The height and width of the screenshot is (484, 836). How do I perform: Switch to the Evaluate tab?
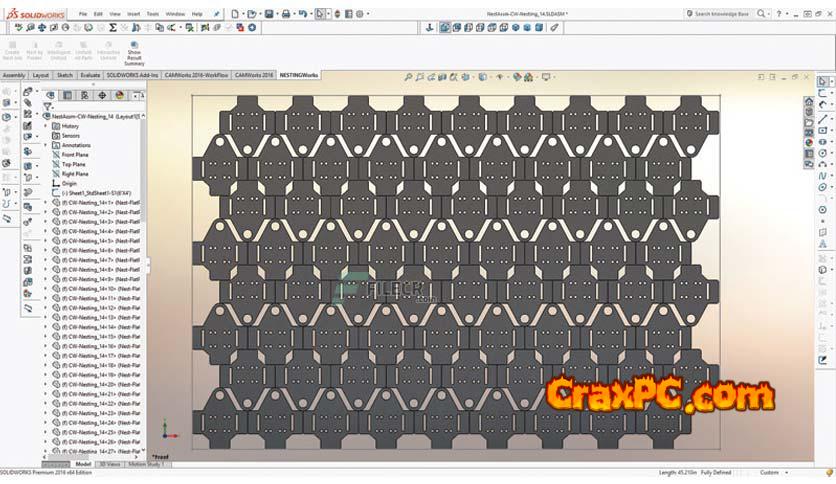(90, 75)
